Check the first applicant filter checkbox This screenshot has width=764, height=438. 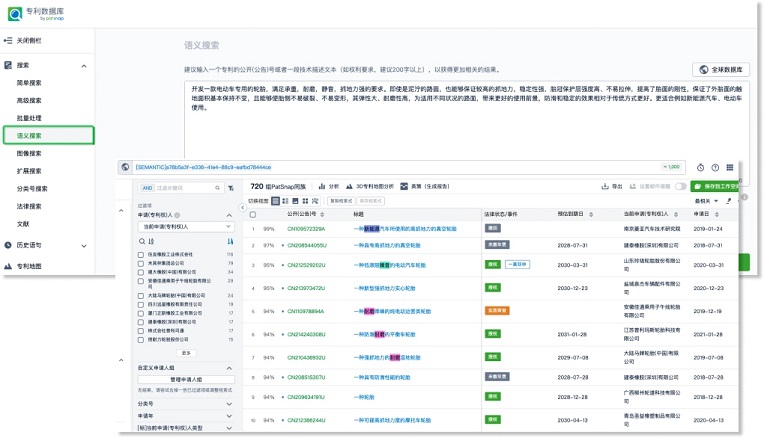(x=141, y=255)
